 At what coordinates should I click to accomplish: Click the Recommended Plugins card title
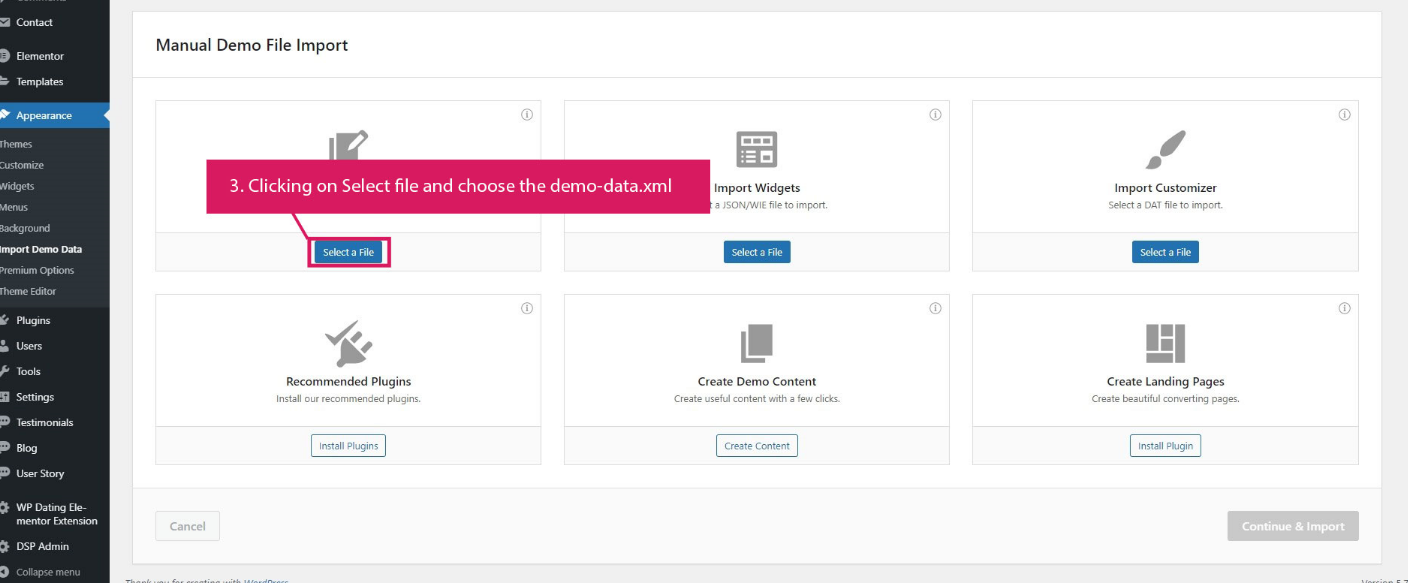[348, 382]
